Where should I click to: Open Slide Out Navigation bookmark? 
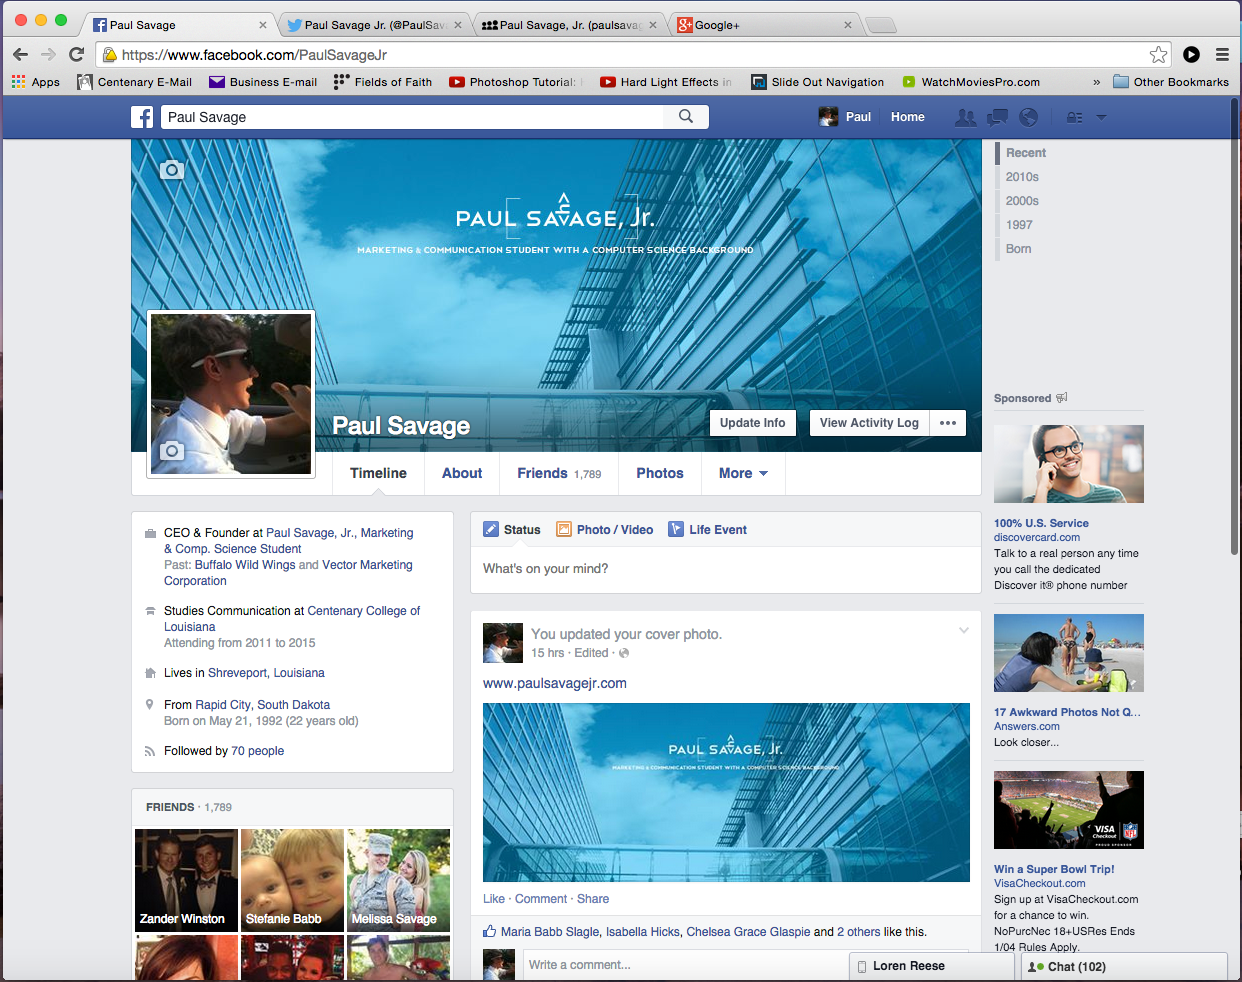point(818,82)
